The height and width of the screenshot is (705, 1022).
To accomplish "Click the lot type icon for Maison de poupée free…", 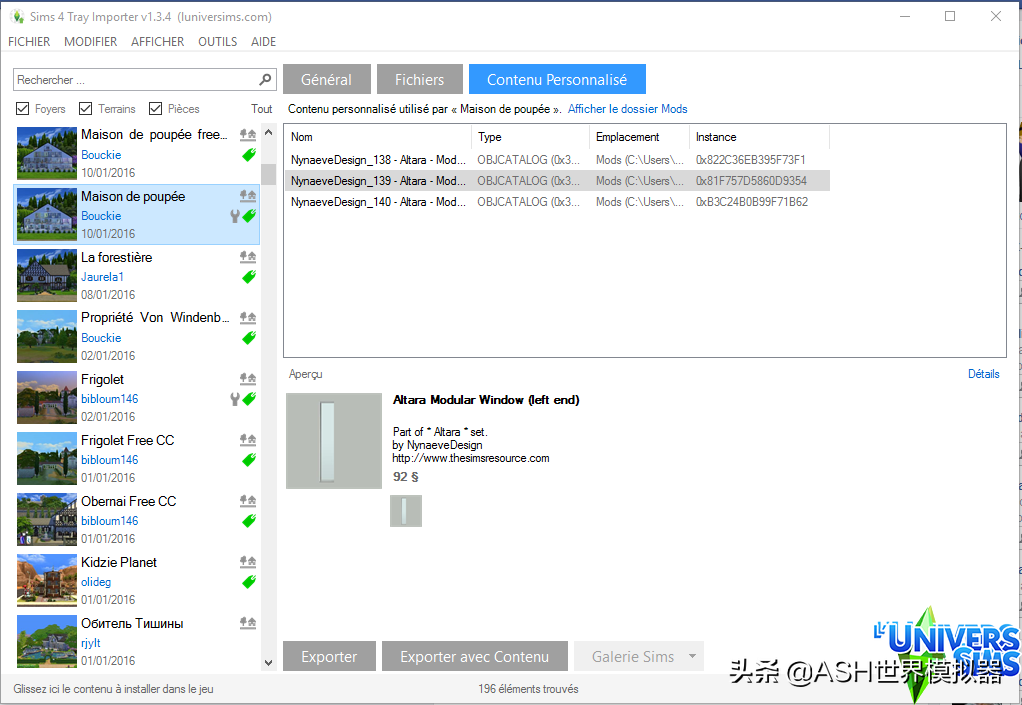I will [x=248, y=135].
